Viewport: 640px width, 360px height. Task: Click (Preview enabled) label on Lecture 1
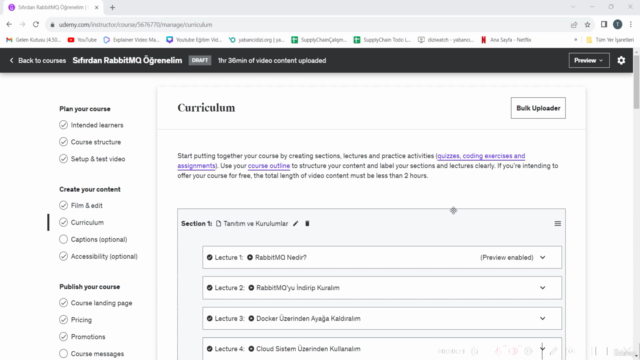507,258
